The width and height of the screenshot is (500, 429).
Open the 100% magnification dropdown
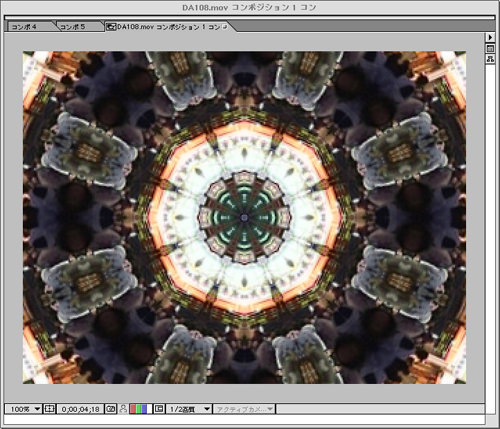24,409
